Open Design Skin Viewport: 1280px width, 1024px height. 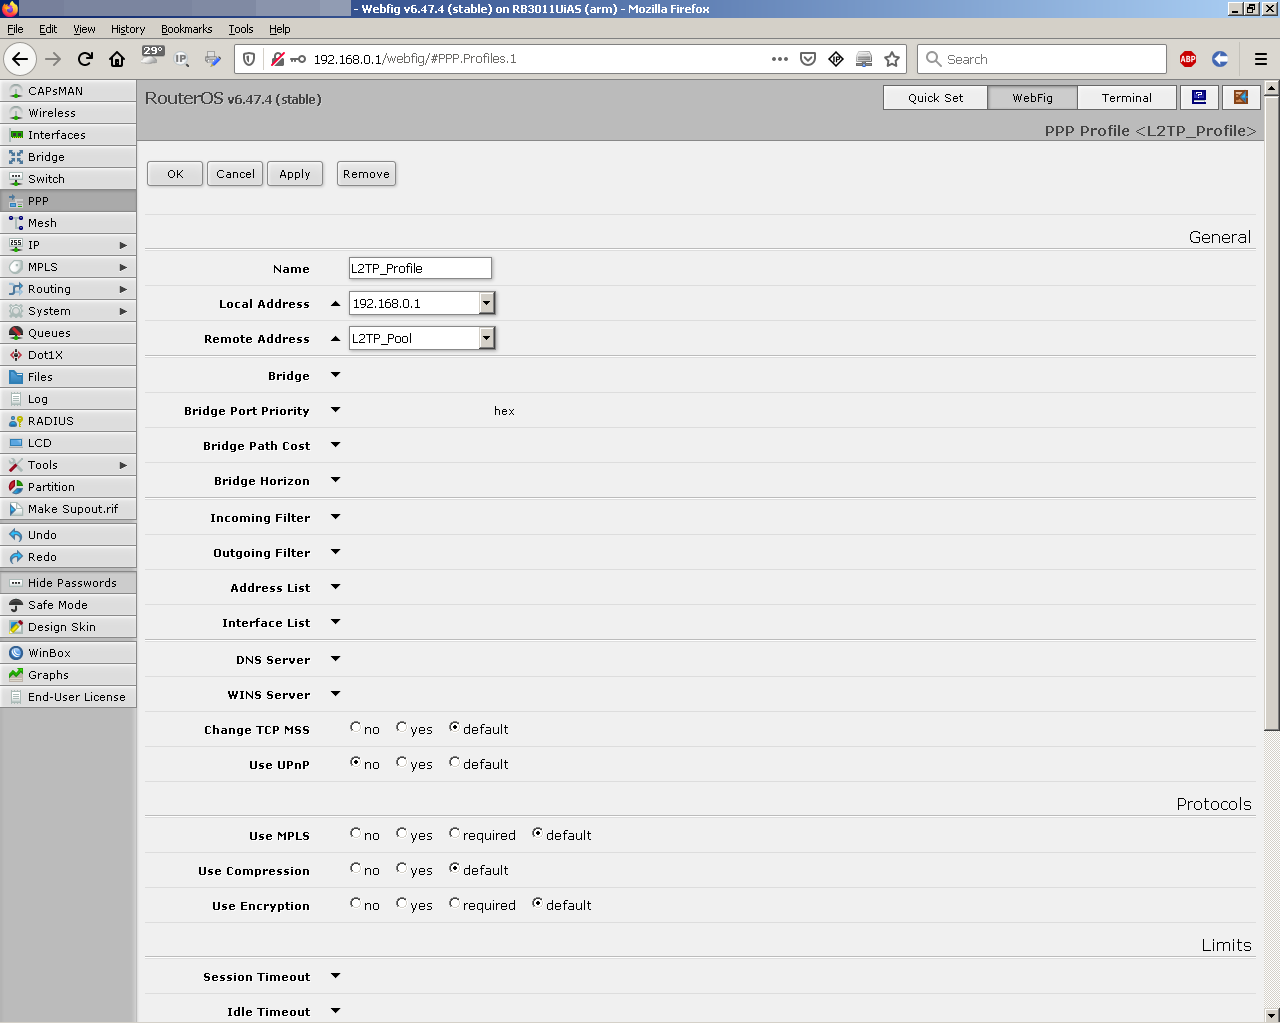tap(68, 627)
